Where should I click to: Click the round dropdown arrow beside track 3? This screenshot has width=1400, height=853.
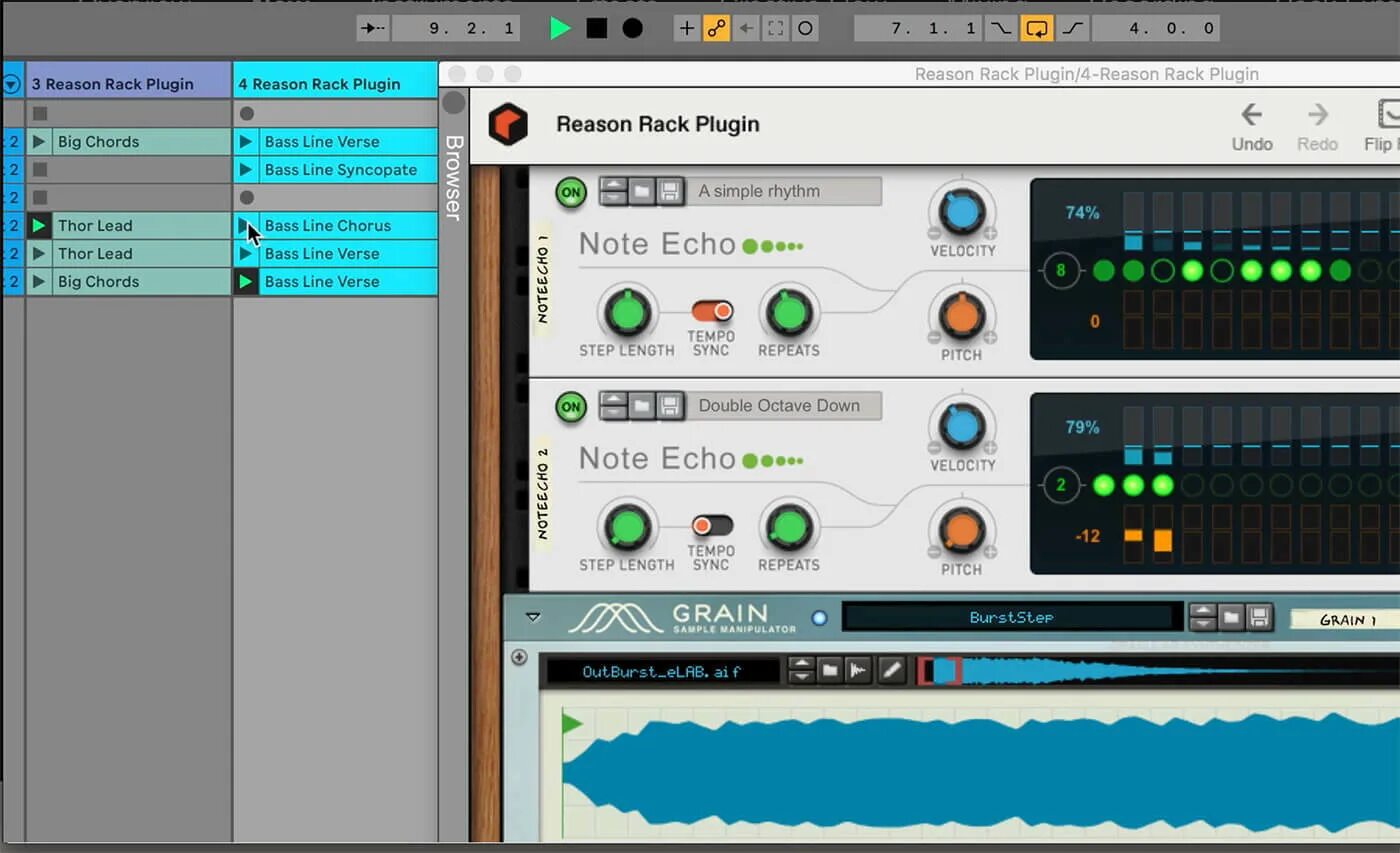pyautogui.click(x=12, y=84)
